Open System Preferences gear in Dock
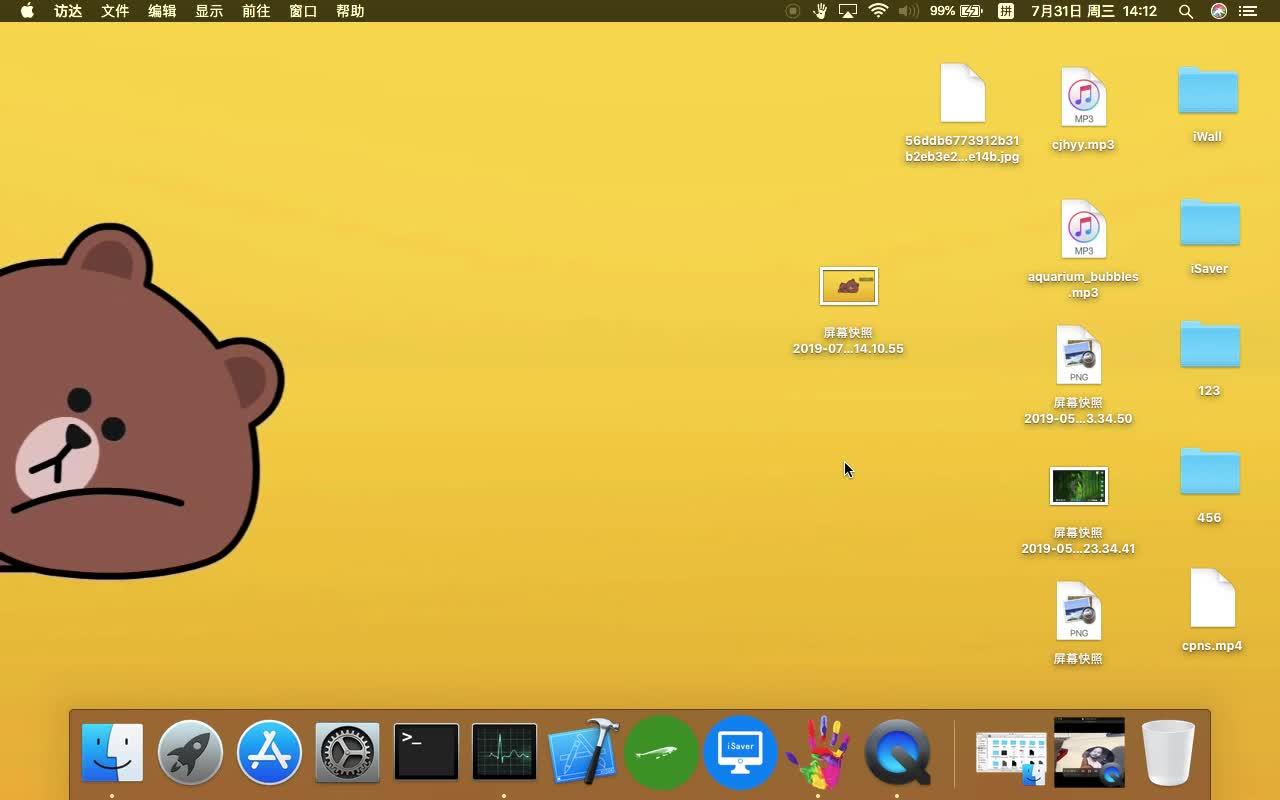The image size is (1280, 800). pyautogui.click(x=348, y=752)
